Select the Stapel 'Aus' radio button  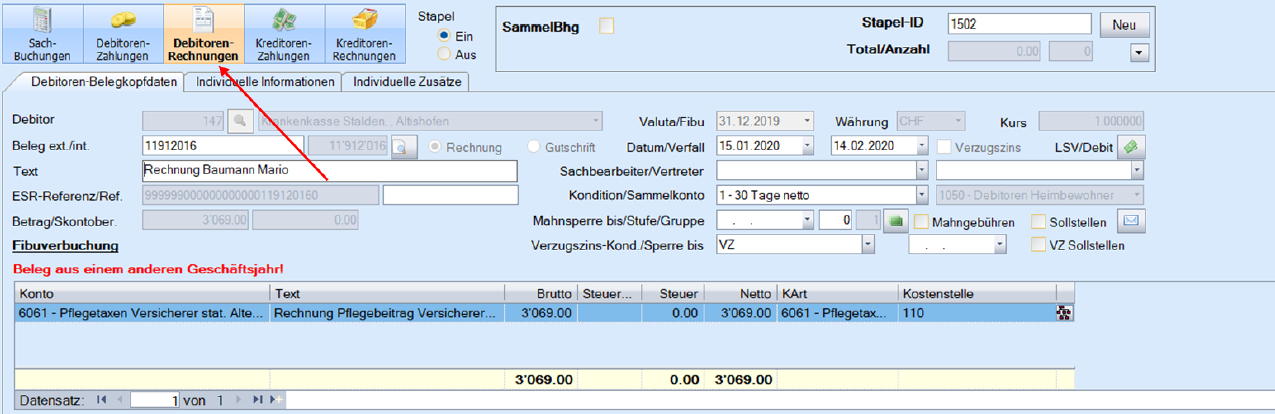click(443, 55)
